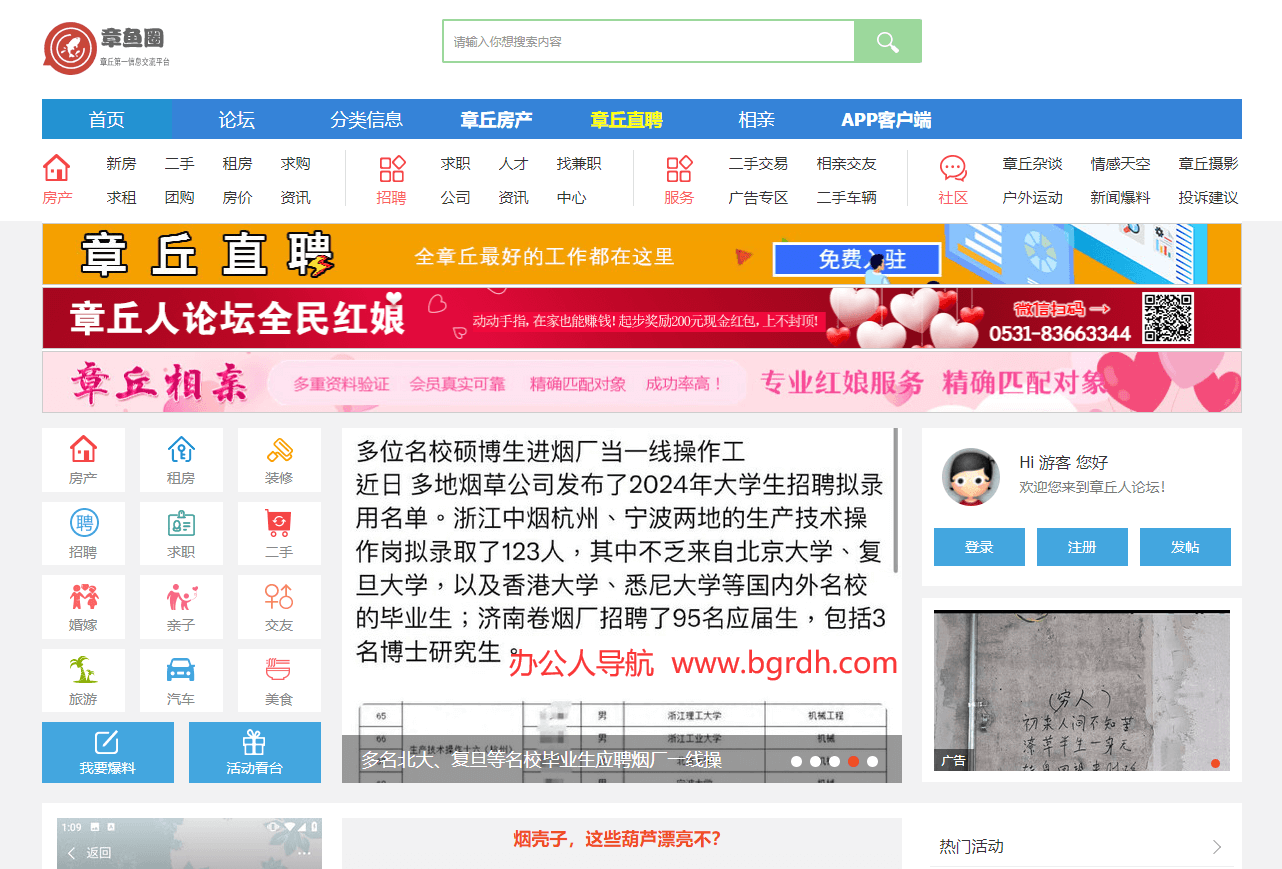Click the 活动看台 gift button
This screenshot has width=1282, height=869.
click(255, 752)
